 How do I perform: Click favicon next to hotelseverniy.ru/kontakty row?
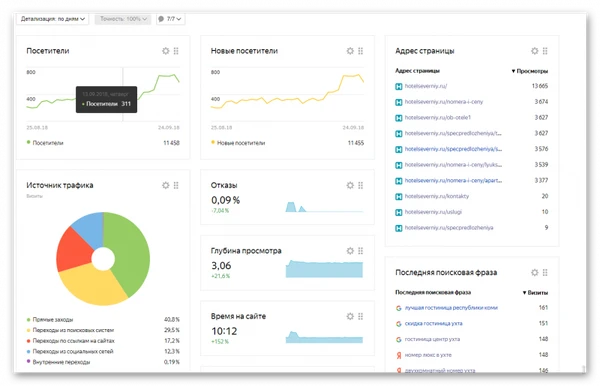[398, 197]
